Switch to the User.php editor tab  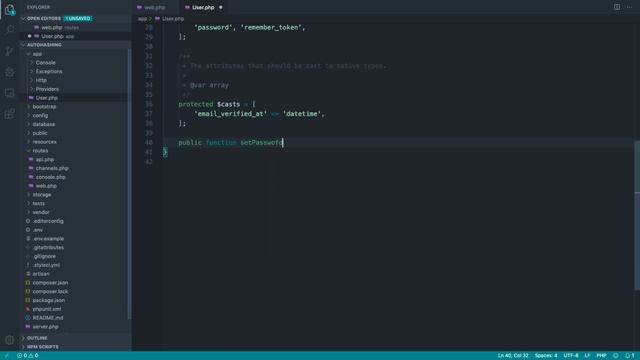(x=203, y=7)
